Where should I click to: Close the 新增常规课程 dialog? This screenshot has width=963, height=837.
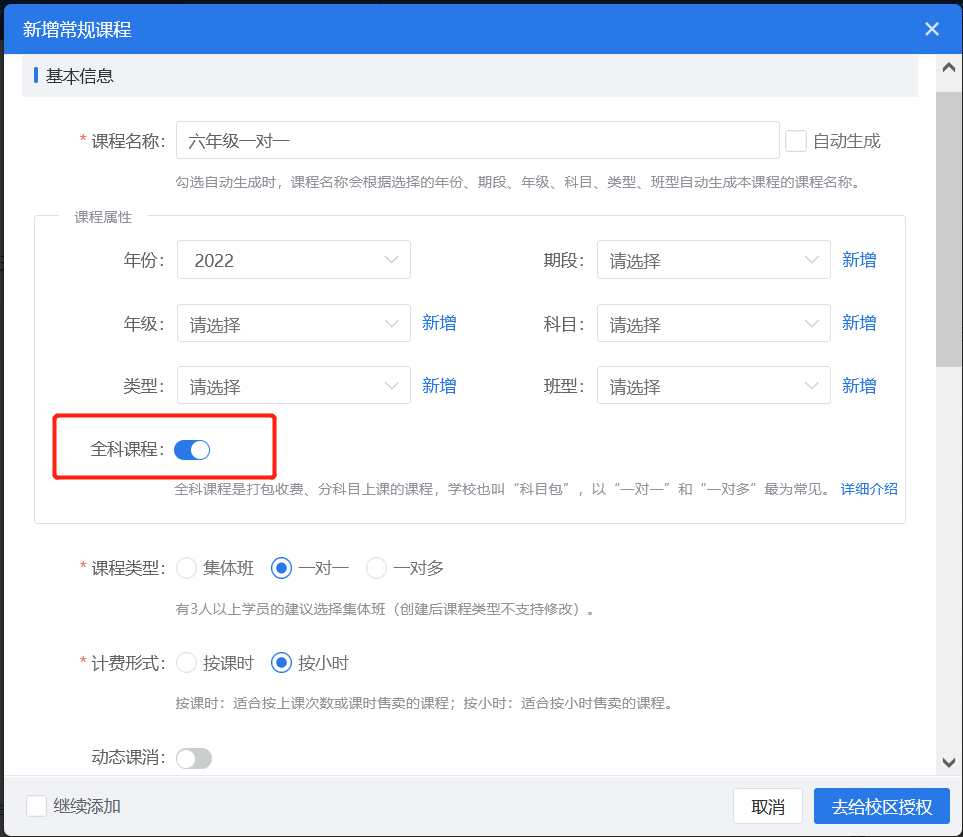tap(931, 29)
